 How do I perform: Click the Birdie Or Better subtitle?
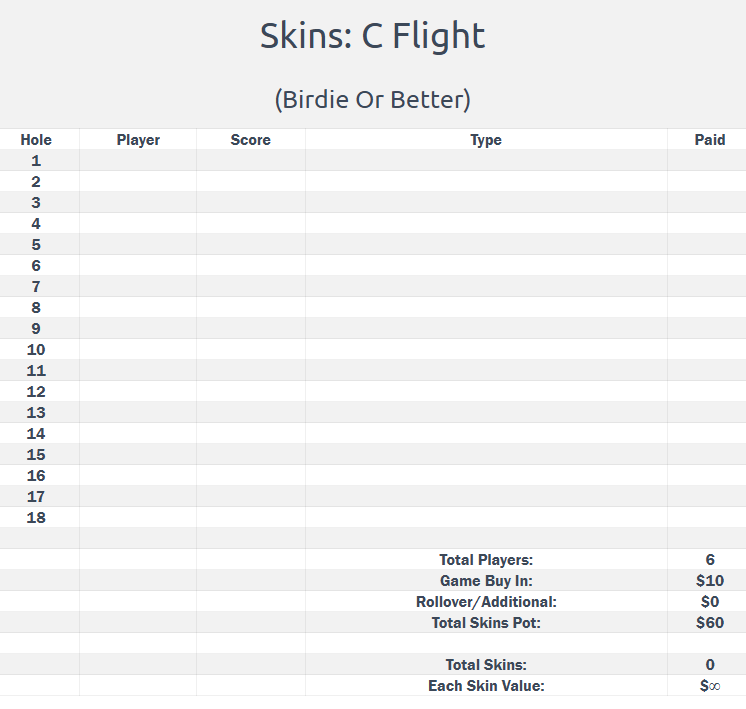point(372,100)
